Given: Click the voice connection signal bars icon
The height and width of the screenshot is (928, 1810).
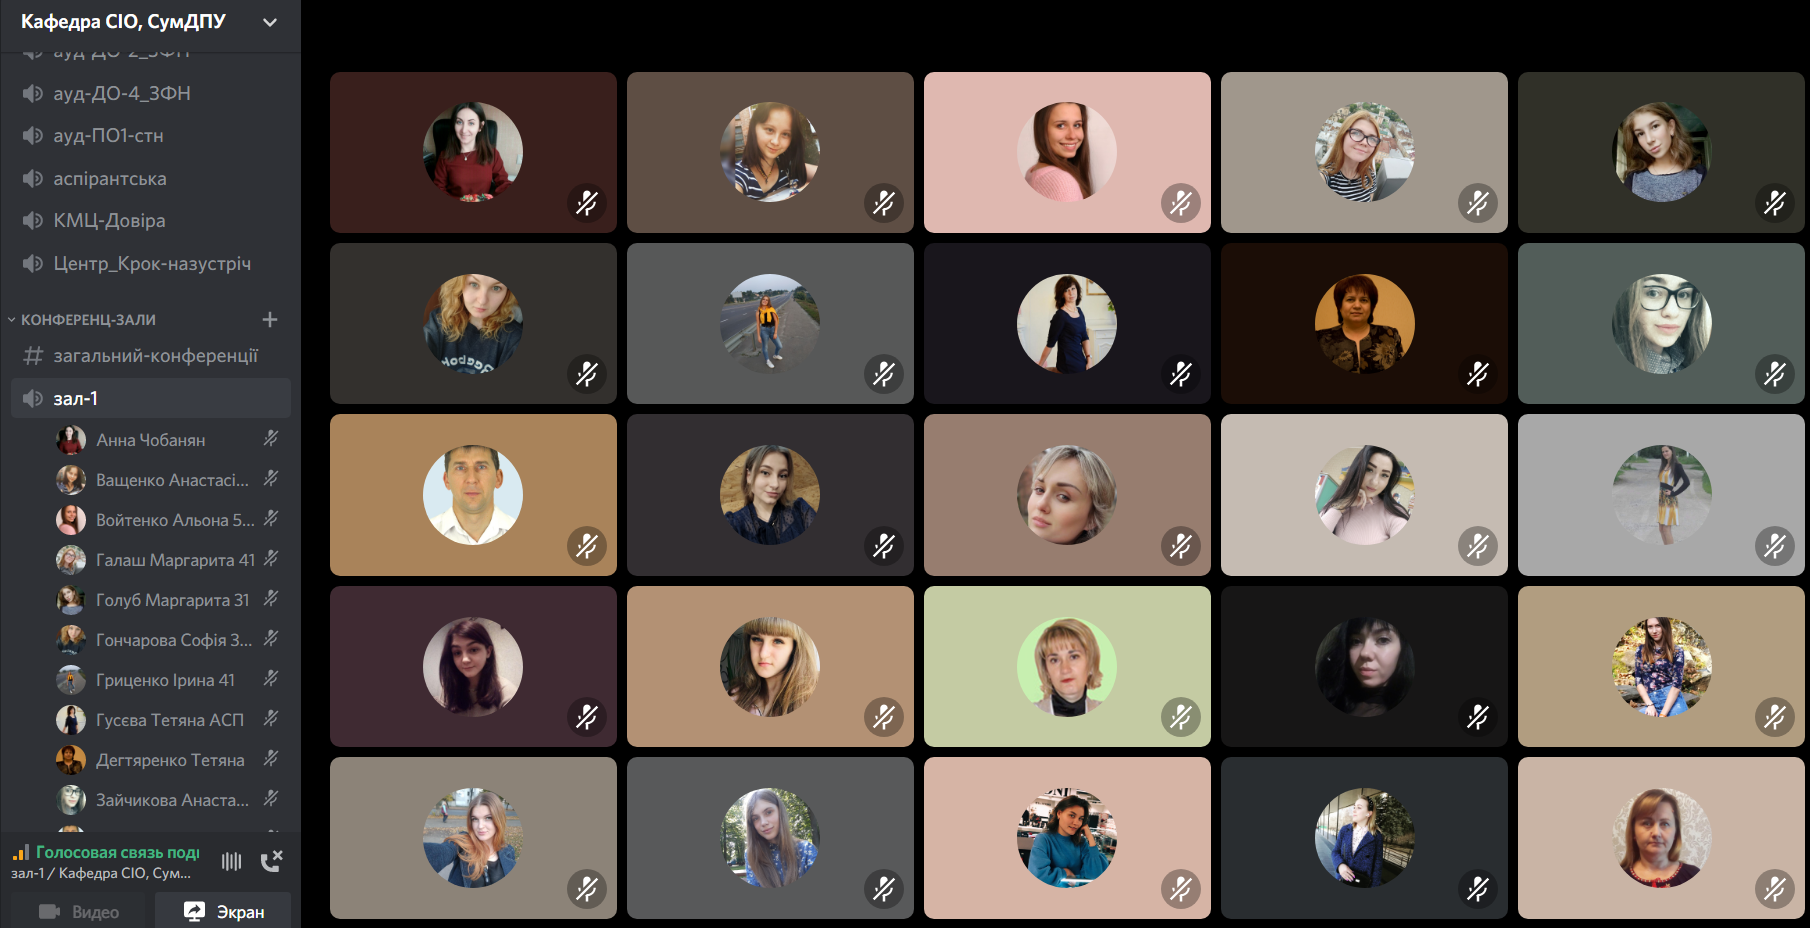Looking at the screenshot, I should tap(20, 852).
